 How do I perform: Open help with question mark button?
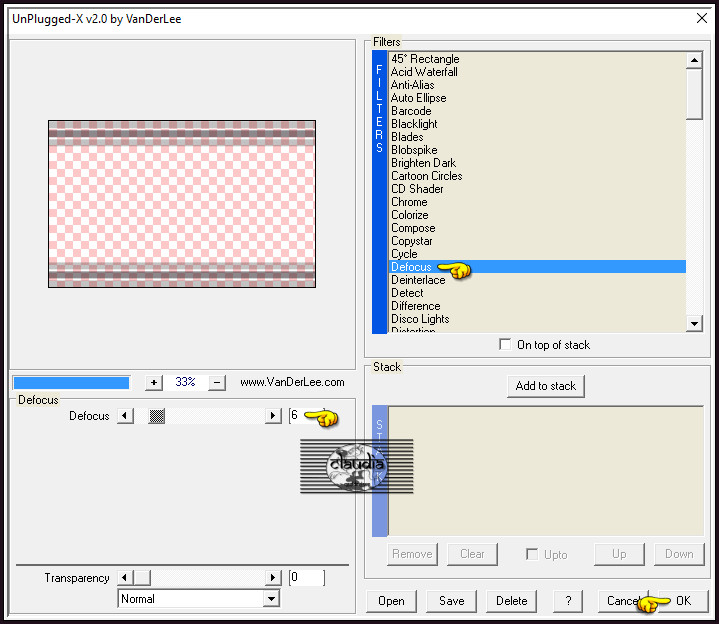point(568,601)
